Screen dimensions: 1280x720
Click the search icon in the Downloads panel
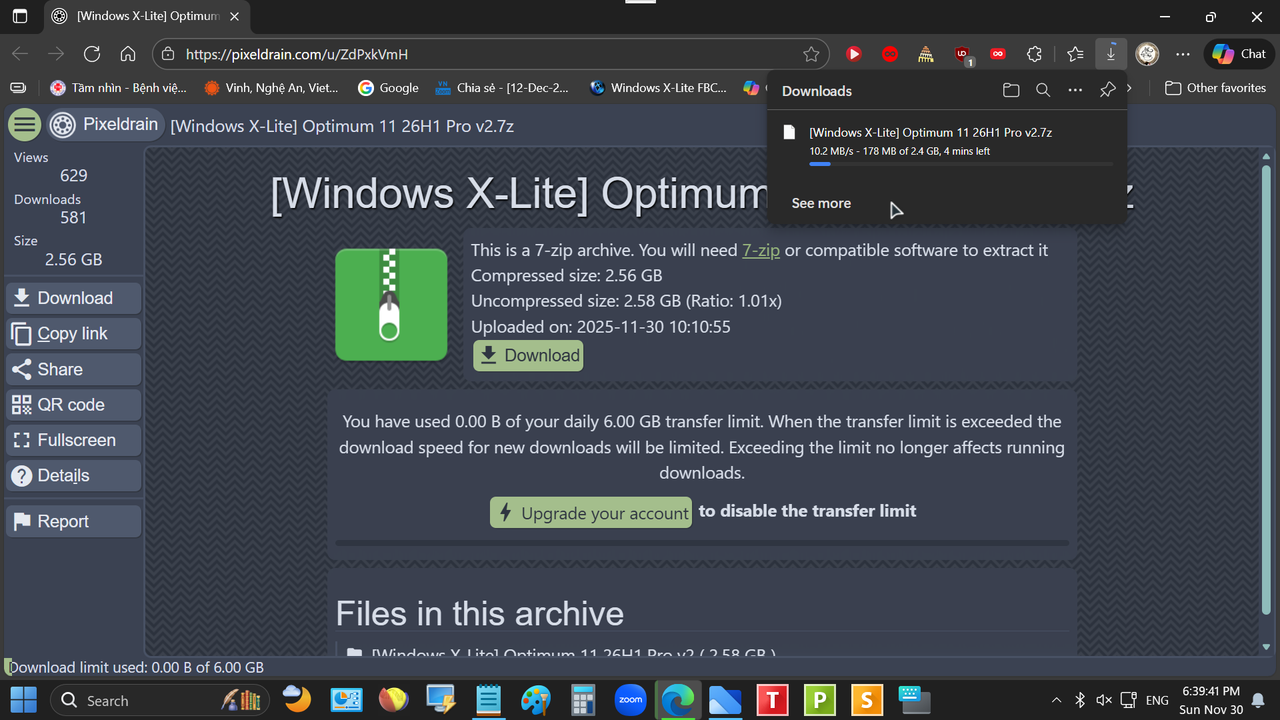(1043, 90)
